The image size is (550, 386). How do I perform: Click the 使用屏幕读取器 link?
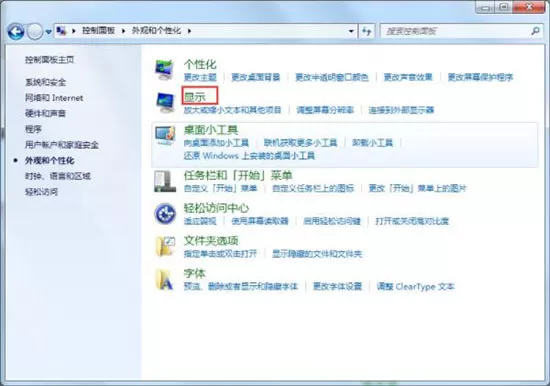[x=260, y=221]
